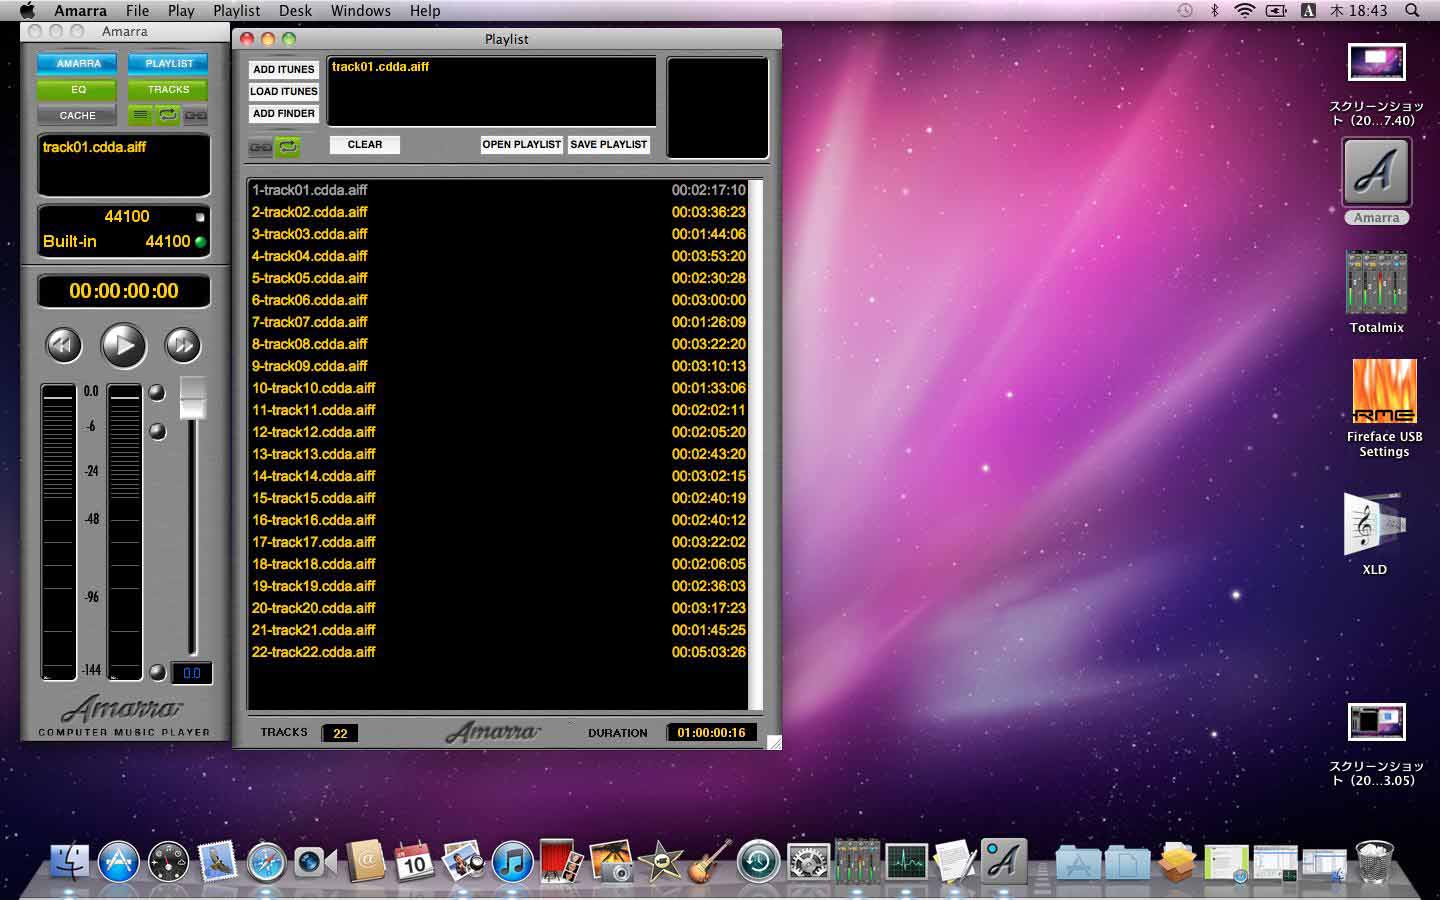The width and height of the screenshot is (1440, 900).
Task: Click the Amarra icon in the Dock
Action: [x=1004, y=861]
